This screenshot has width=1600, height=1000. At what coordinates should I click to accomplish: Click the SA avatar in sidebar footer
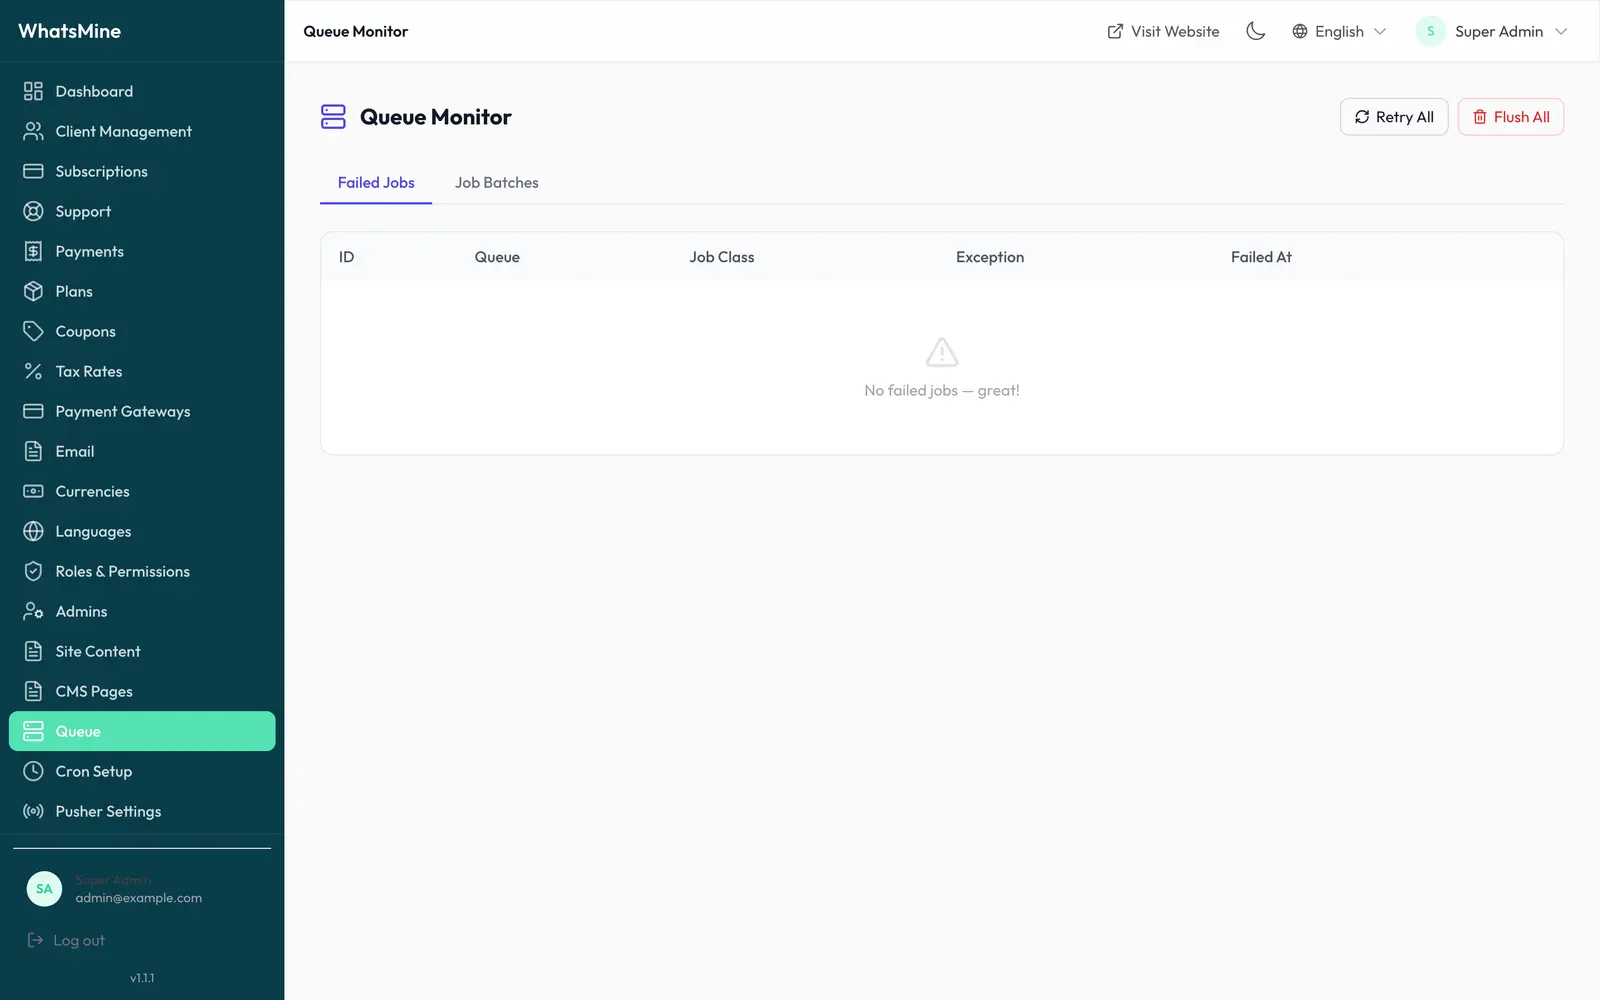pos(44,889)
